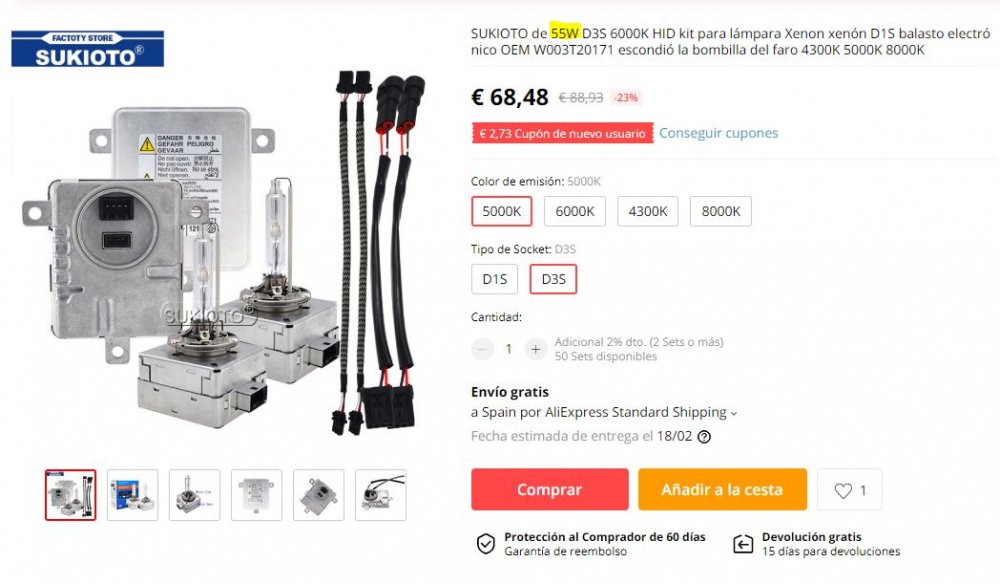Select the single xenon bulb thumbnail
The height and width of the screenshot is (584, 1000).
tap(195, 495)
